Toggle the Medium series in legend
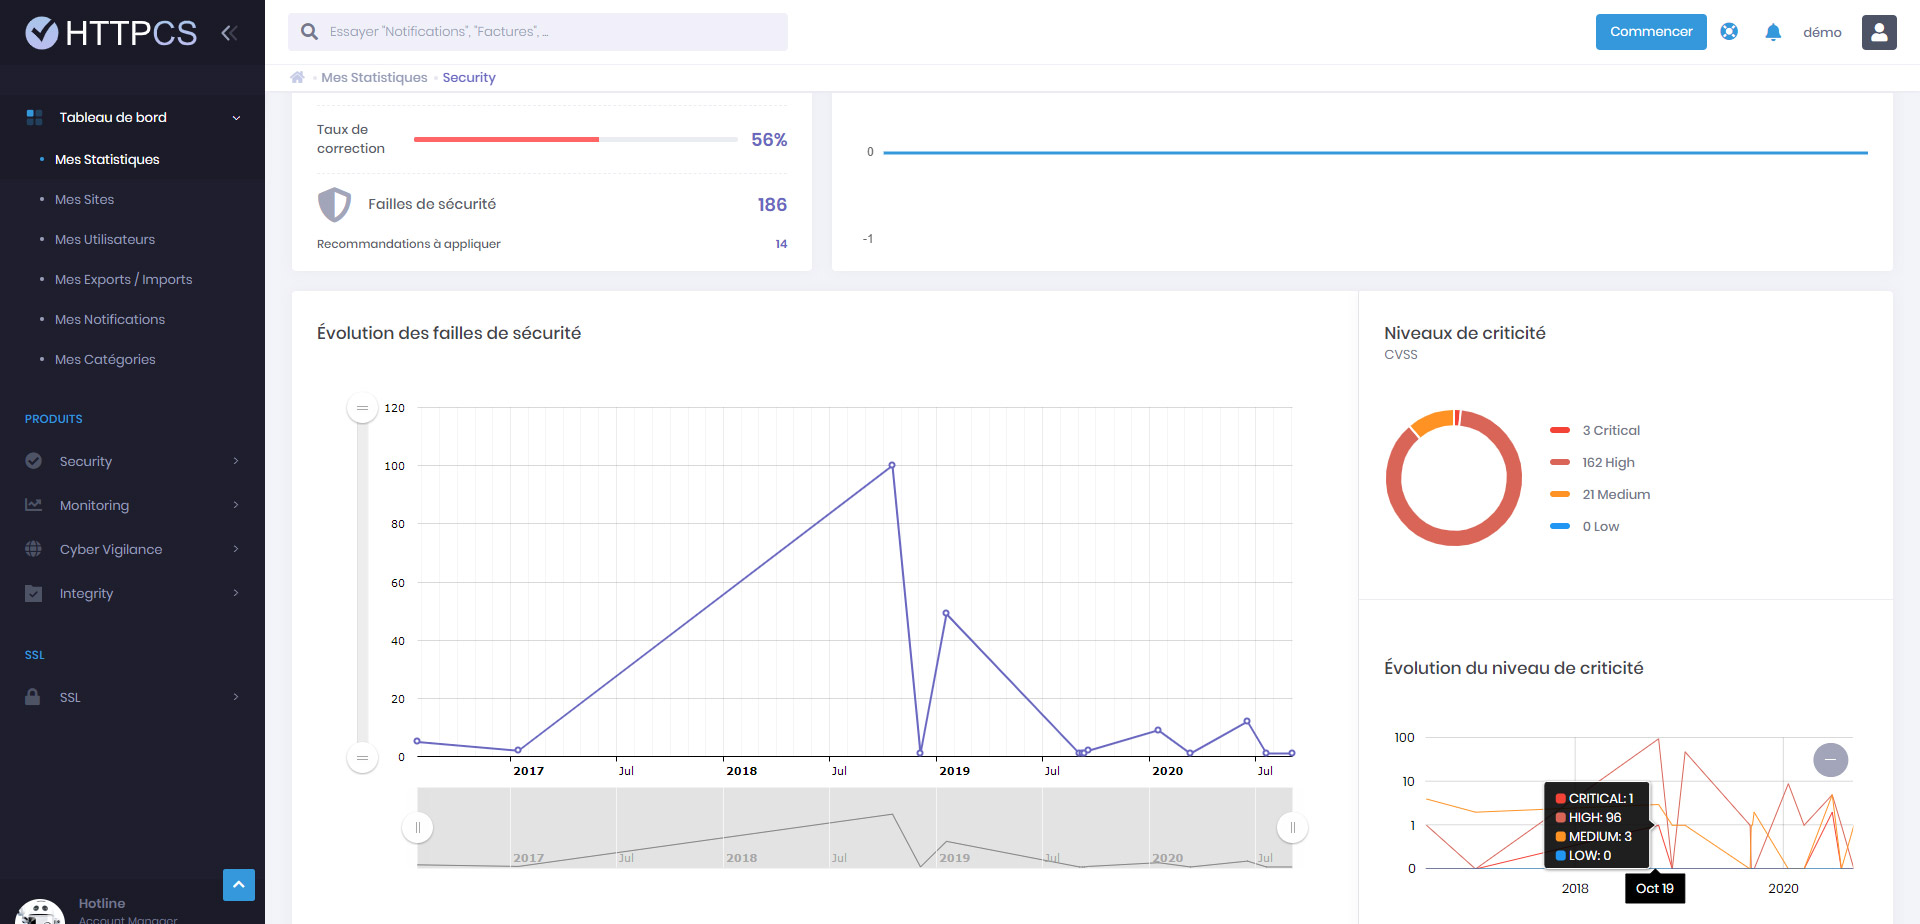Image resolution: width=1920 pixels, height=924 pixels. click(1600, 494)
